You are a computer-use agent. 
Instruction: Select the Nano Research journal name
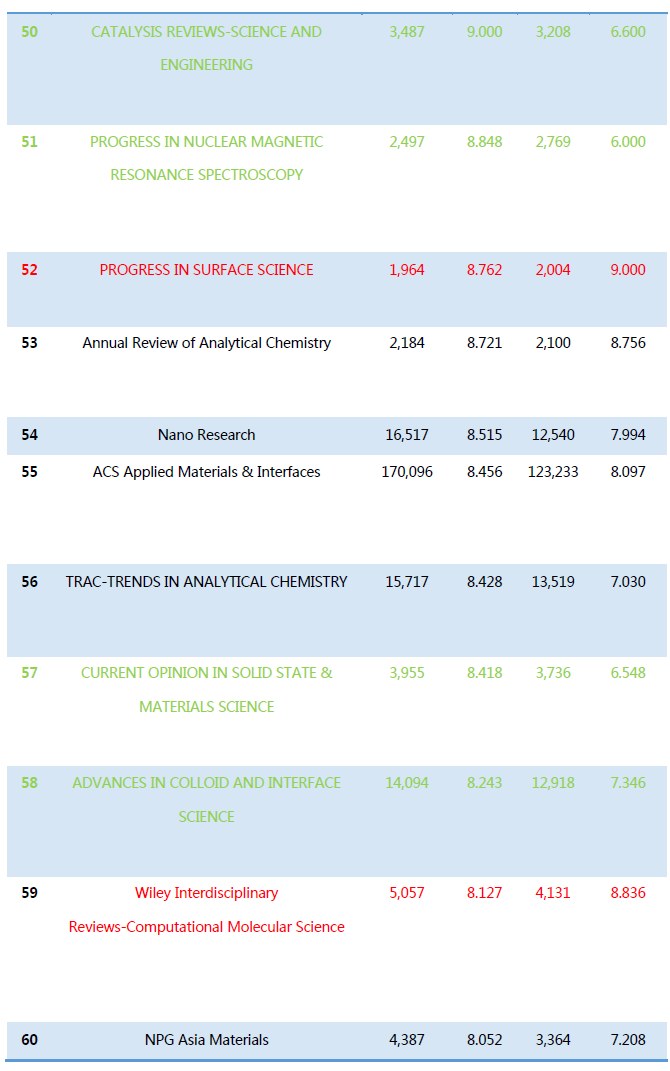[x=206, y=435]
